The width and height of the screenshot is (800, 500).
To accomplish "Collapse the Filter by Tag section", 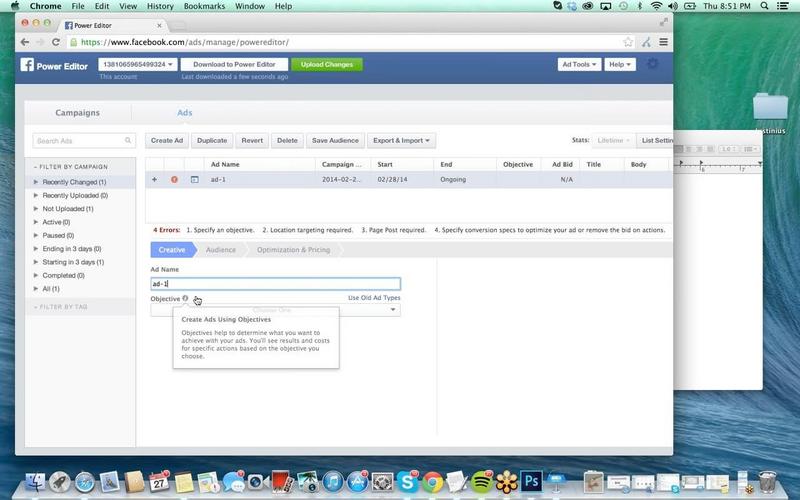I will [61, 307].
